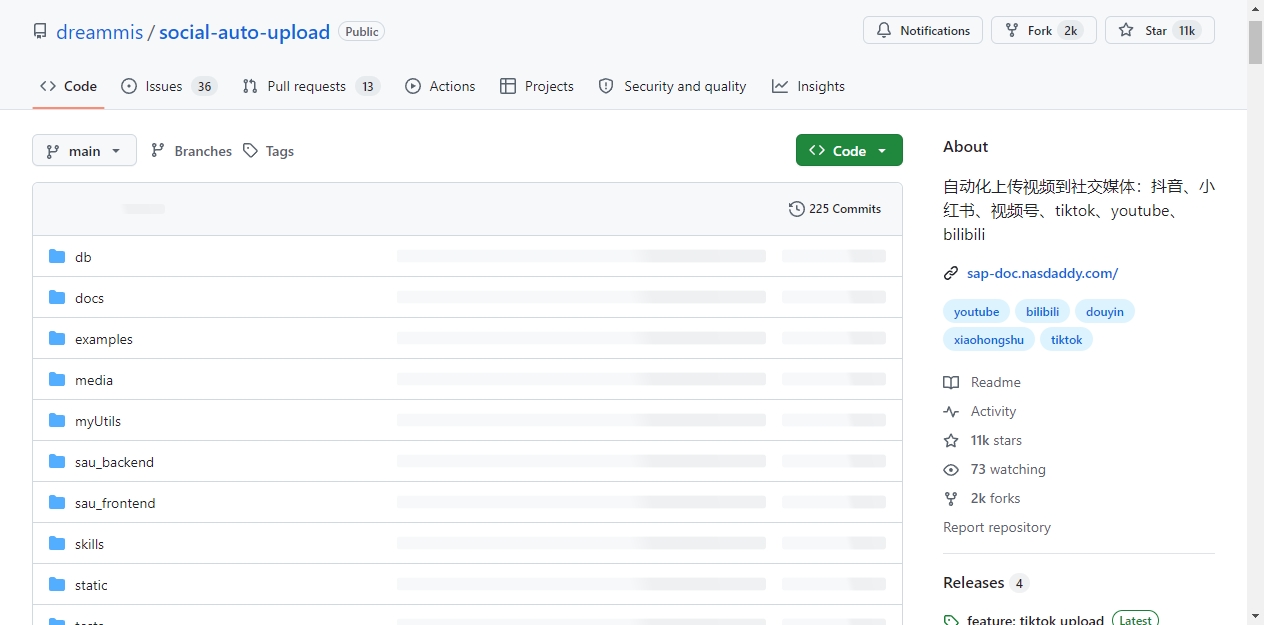
Task: Click the examples folder icon
Action: 57,339
